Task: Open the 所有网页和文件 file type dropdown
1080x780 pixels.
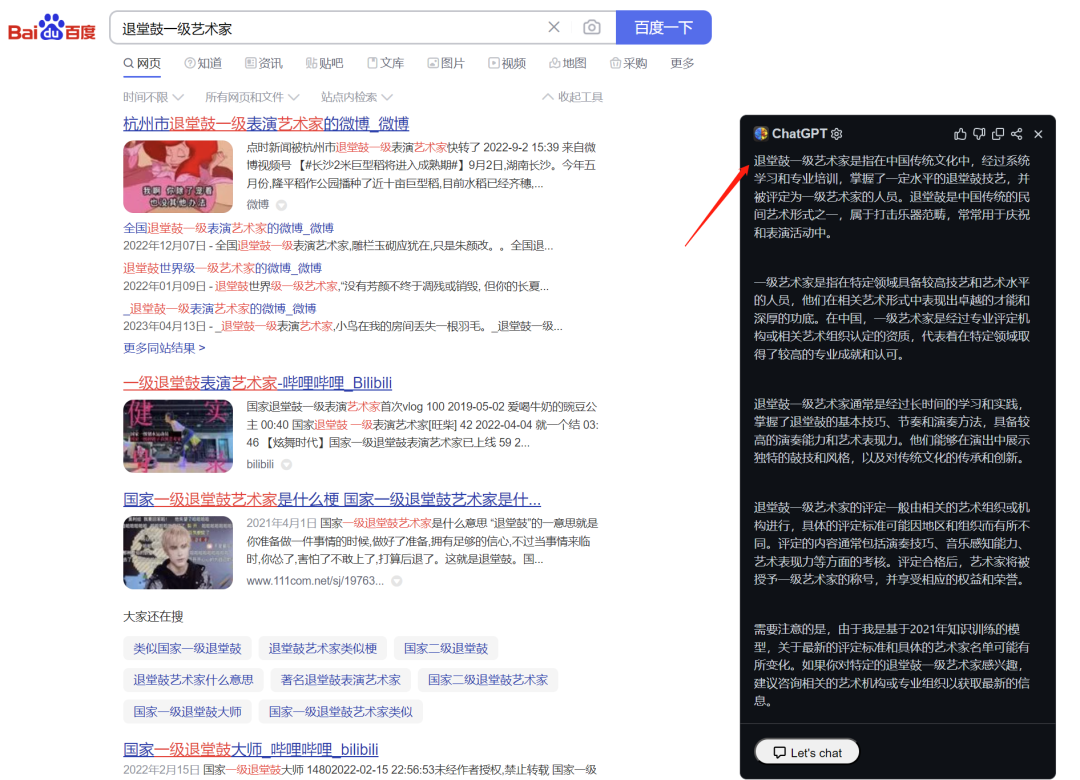Action: coord(252,97)
